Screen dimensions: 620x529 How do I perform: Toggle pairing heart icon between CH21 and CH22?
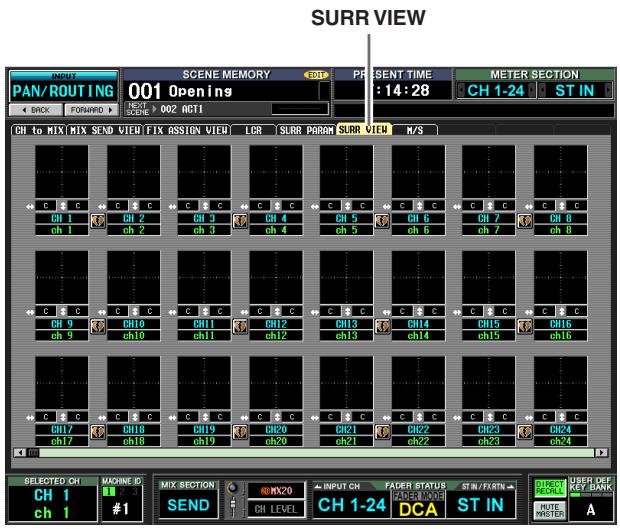pyautogui.click(x=382, y=432)
